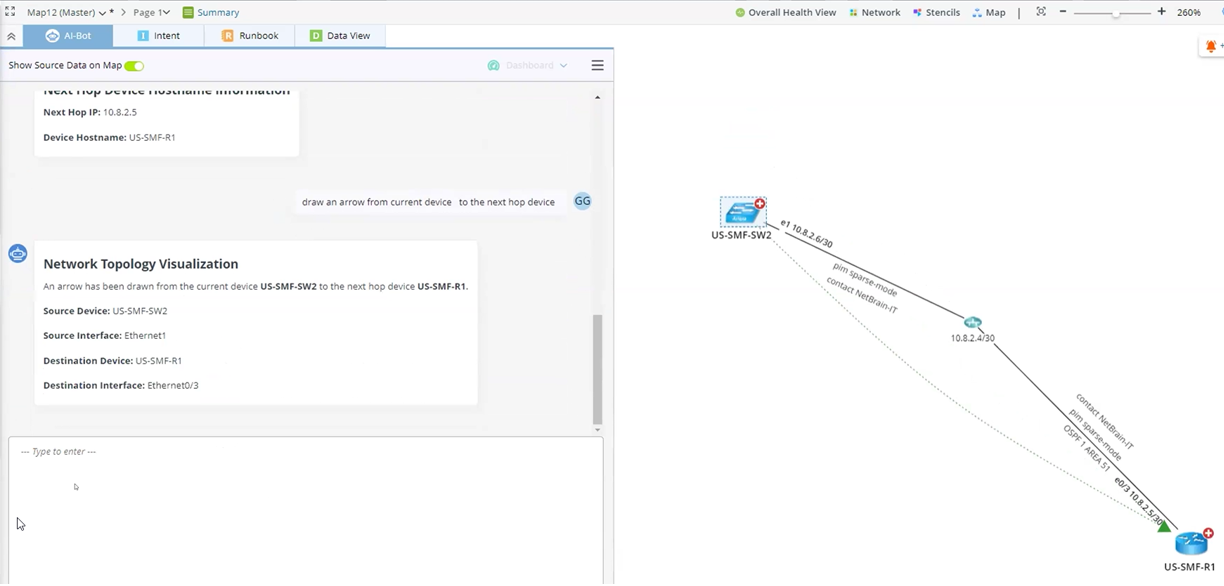Click the US-SMF-SW2 map label

pos(741,236)
